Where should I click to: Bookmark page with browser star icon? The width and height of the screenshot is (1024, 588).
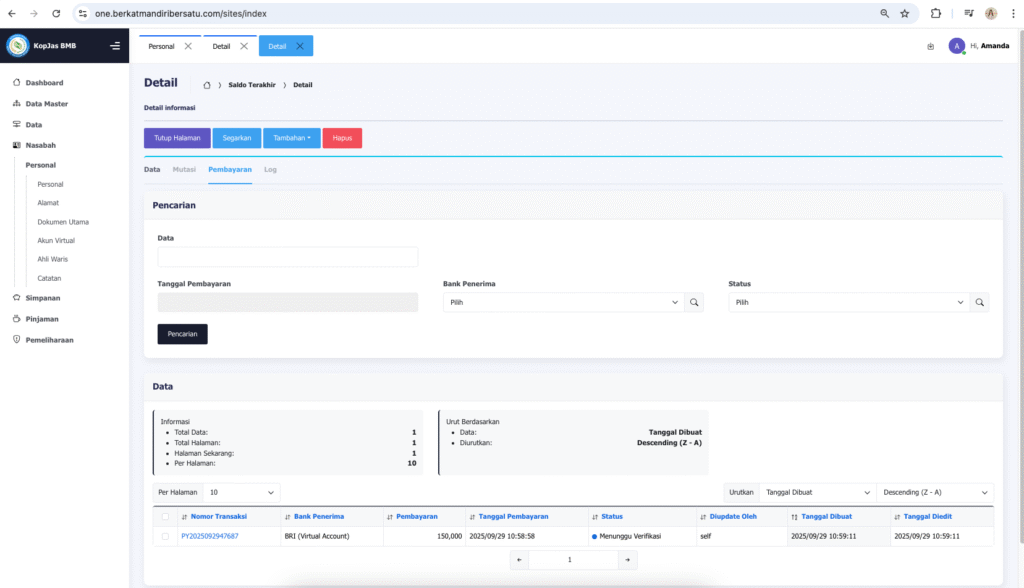(x=904, y=14)
